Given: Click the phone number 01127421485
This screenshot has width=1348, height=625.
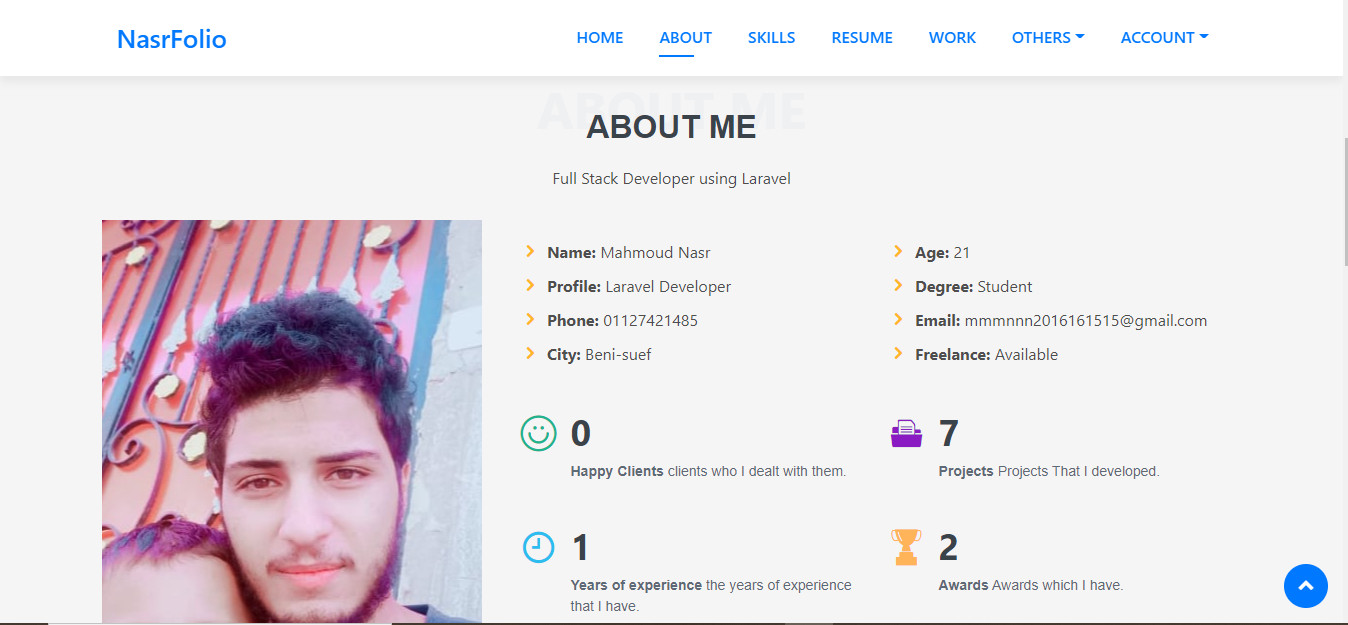Looking at the screenshot, I should tap(650, 321).
